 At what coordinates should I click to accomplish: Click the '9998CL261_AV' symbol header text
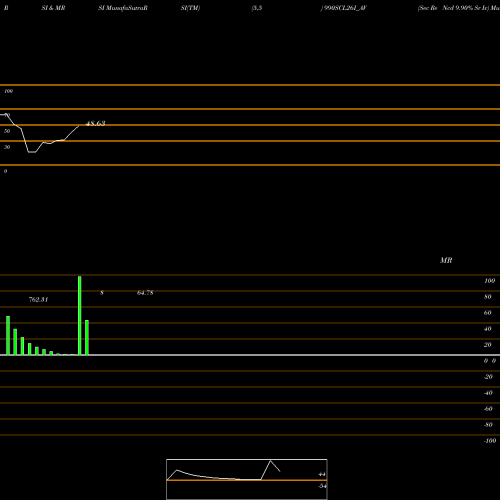click(x=344, y=8)
